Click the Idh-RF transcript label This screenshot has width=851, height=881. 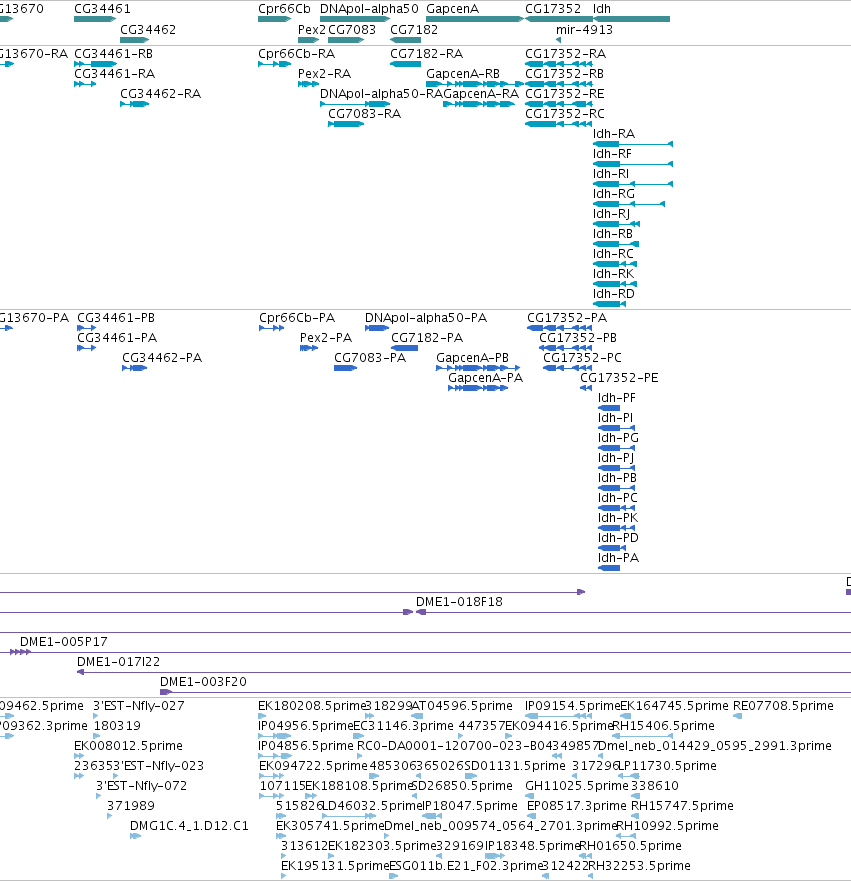[x=612, y=153]
